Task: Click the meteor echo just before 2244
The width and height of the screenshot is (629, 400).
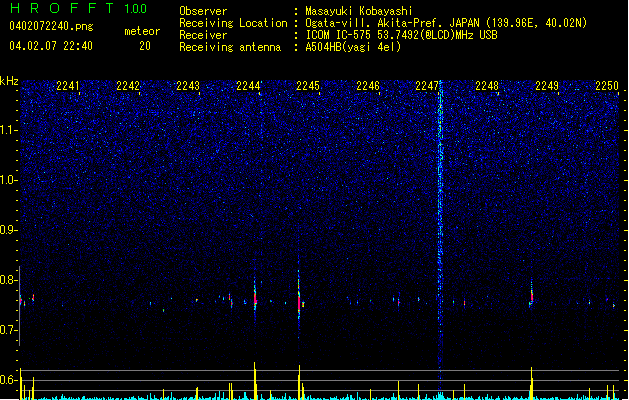Action: click(255, 297)
